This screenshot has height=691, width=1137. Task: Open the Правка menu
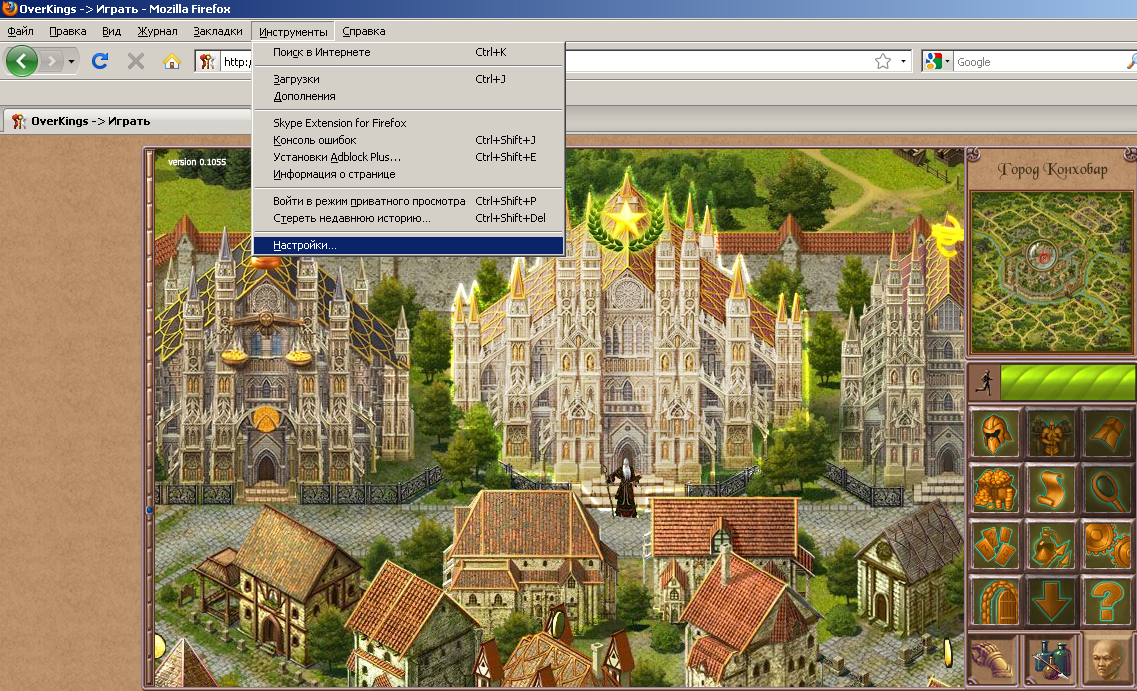click(67, 31)
